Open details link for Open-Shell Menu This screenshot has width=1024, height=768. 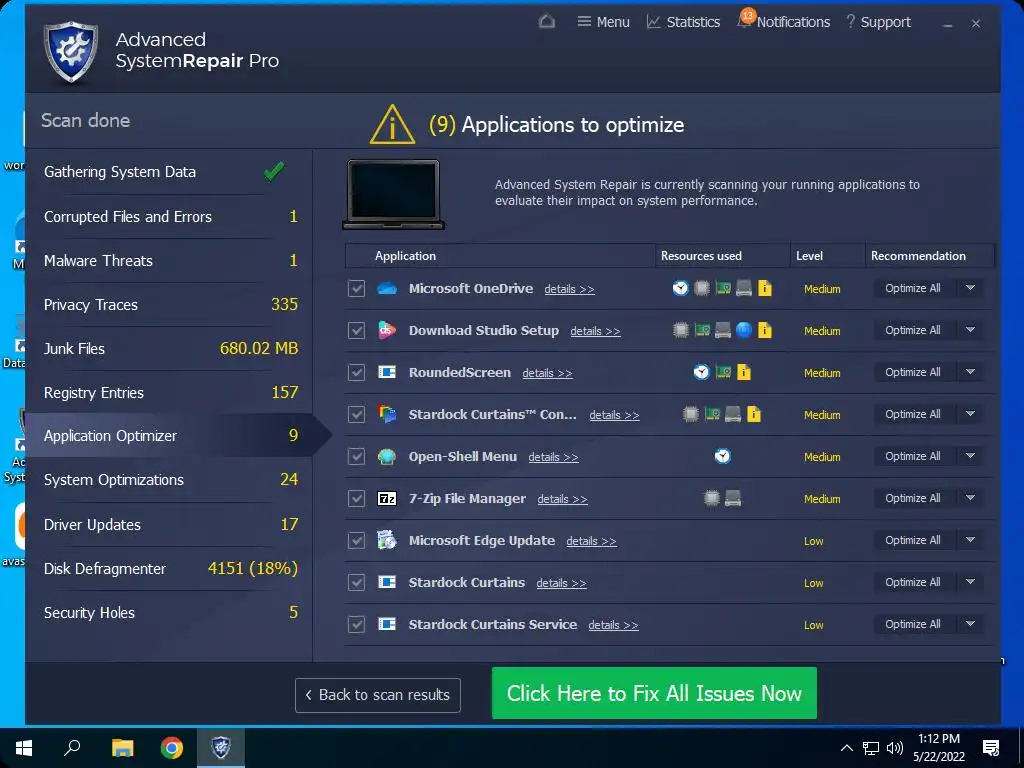coord(553,457)
